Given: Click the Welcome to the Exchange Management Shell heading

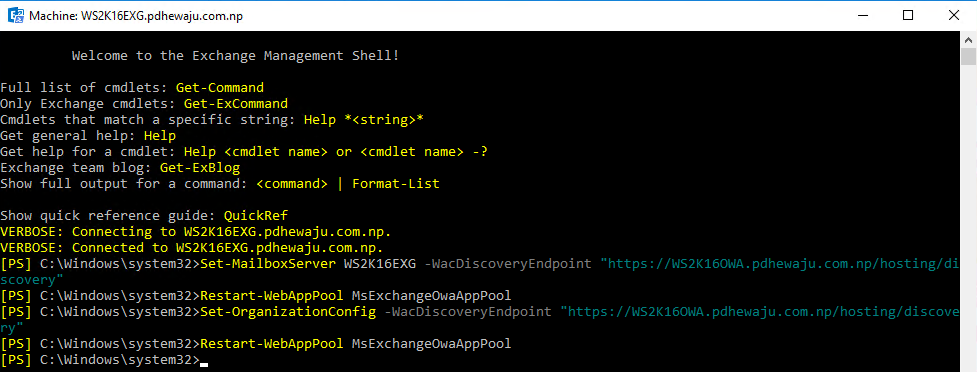Looking at the screenshot, I should (x=236, y=55).
